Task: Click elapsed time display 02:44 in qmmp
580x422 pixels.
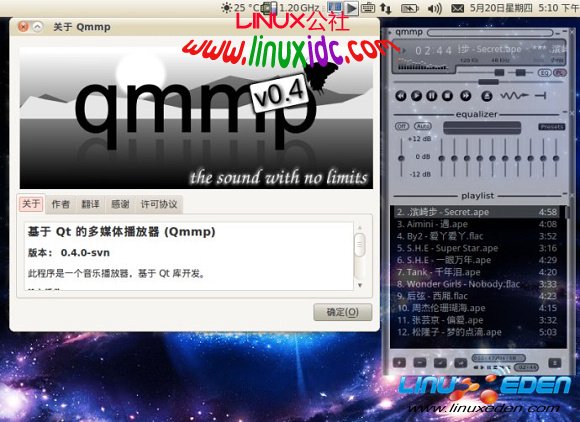Action: (433, 50)
